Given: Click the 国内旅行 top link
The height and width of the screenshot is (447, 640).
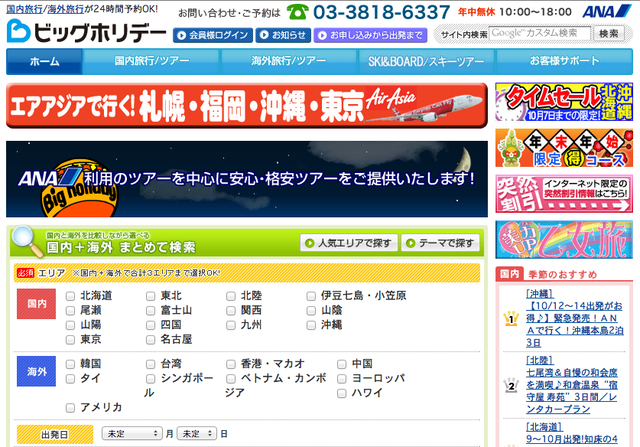Looking at the screenshot, I should 24,9.
